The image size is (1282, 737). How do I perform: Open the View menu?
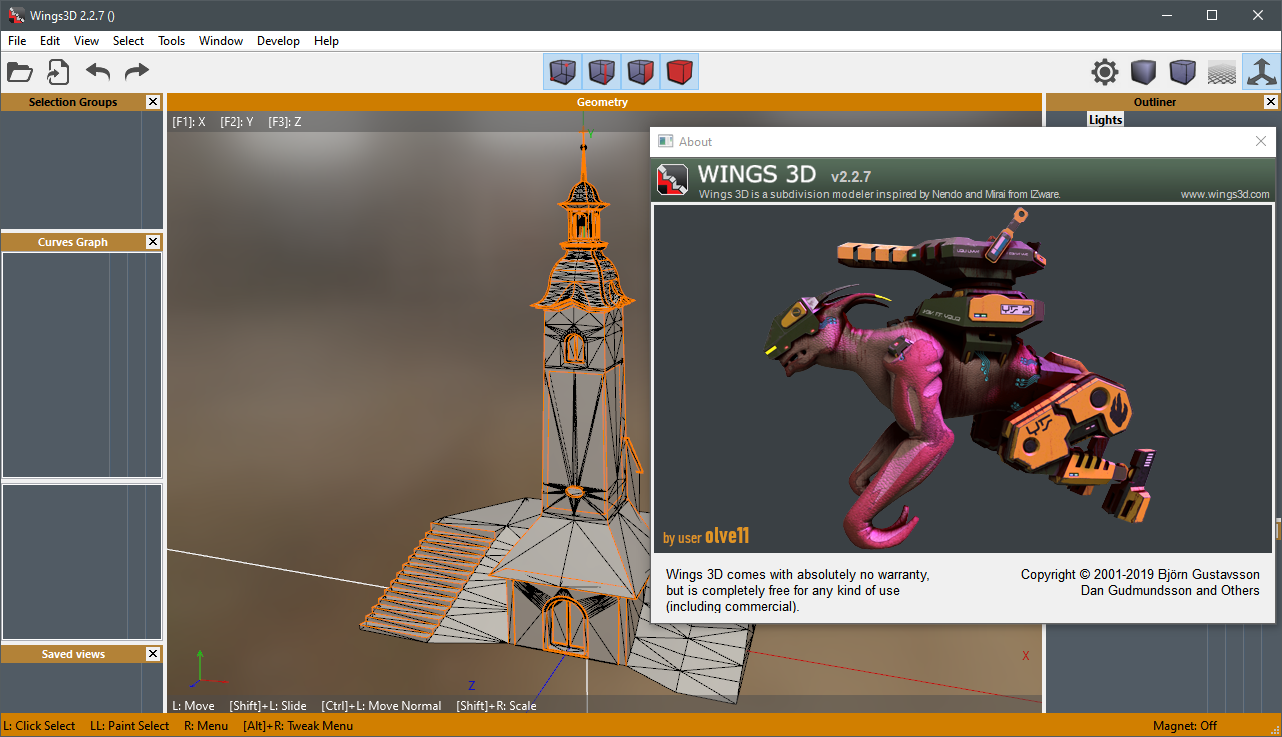(87, 41)
